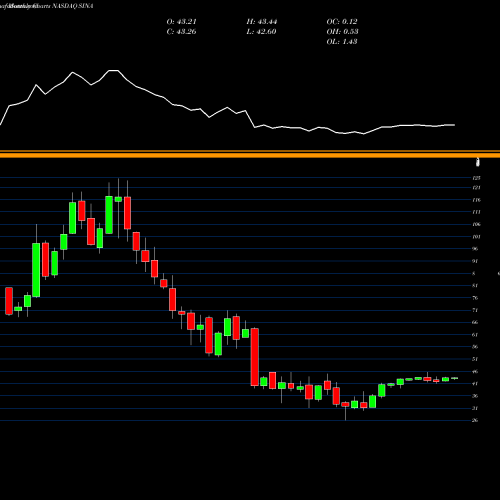
Task: Click the 51 price axis label
Action: (x=475, y=359)
